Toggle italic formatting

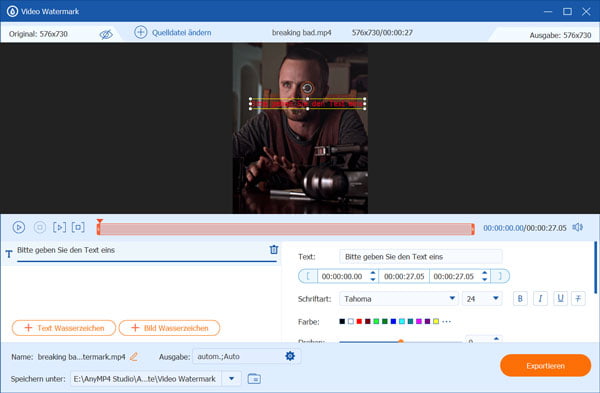click(540, 298)
